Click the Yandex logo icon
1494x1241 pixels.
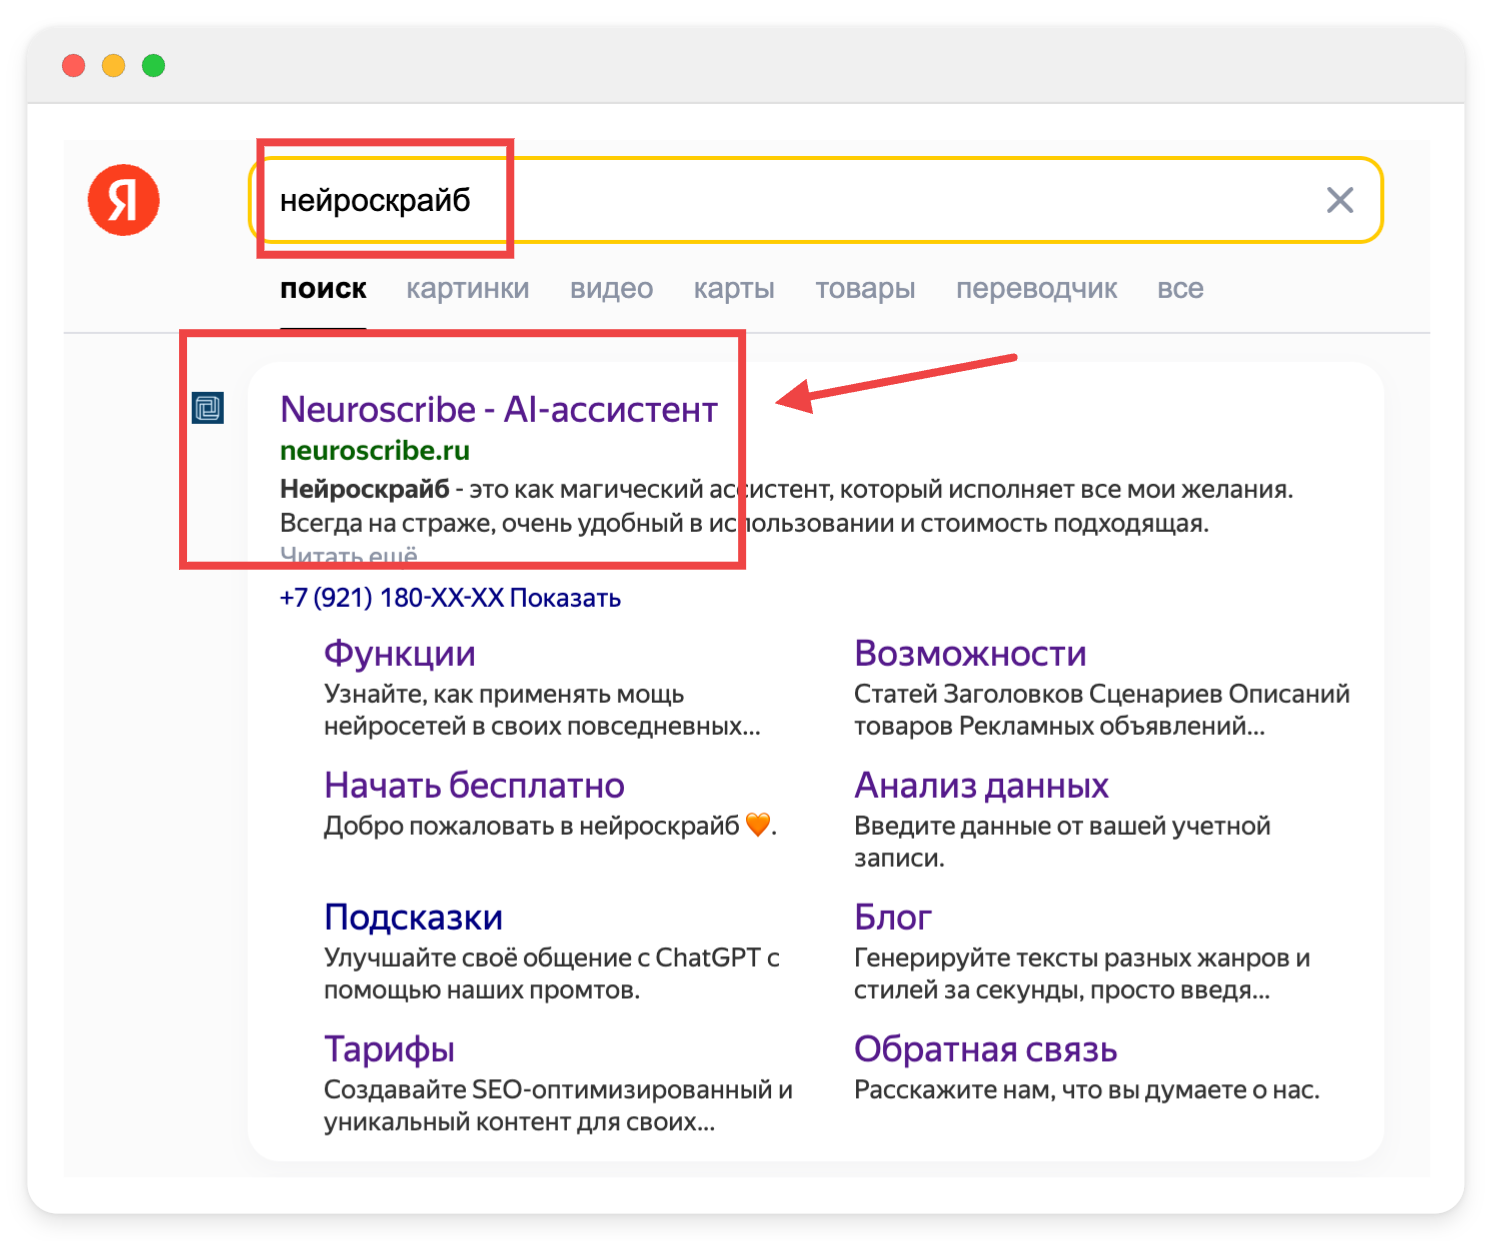tap(124, 200)
